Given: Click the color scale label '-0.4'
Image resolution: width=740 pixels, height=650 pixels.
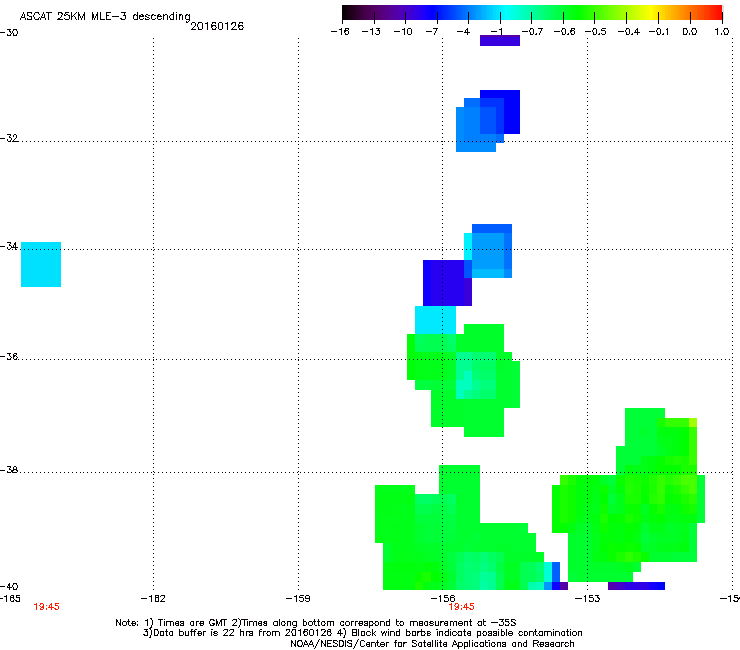Looking at the screenshot, I should [628, 32].
